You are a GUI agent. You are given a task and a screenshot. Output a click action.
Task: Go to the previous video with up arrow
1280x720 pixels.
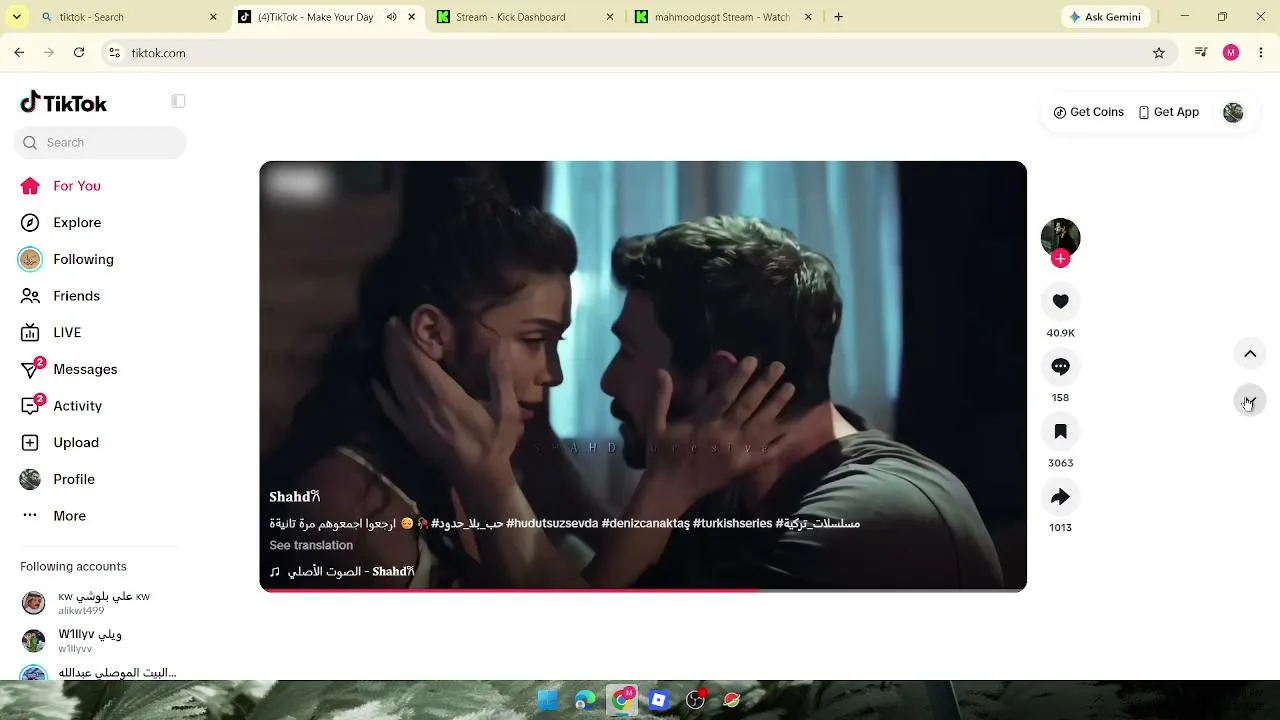pos(1250,354)
